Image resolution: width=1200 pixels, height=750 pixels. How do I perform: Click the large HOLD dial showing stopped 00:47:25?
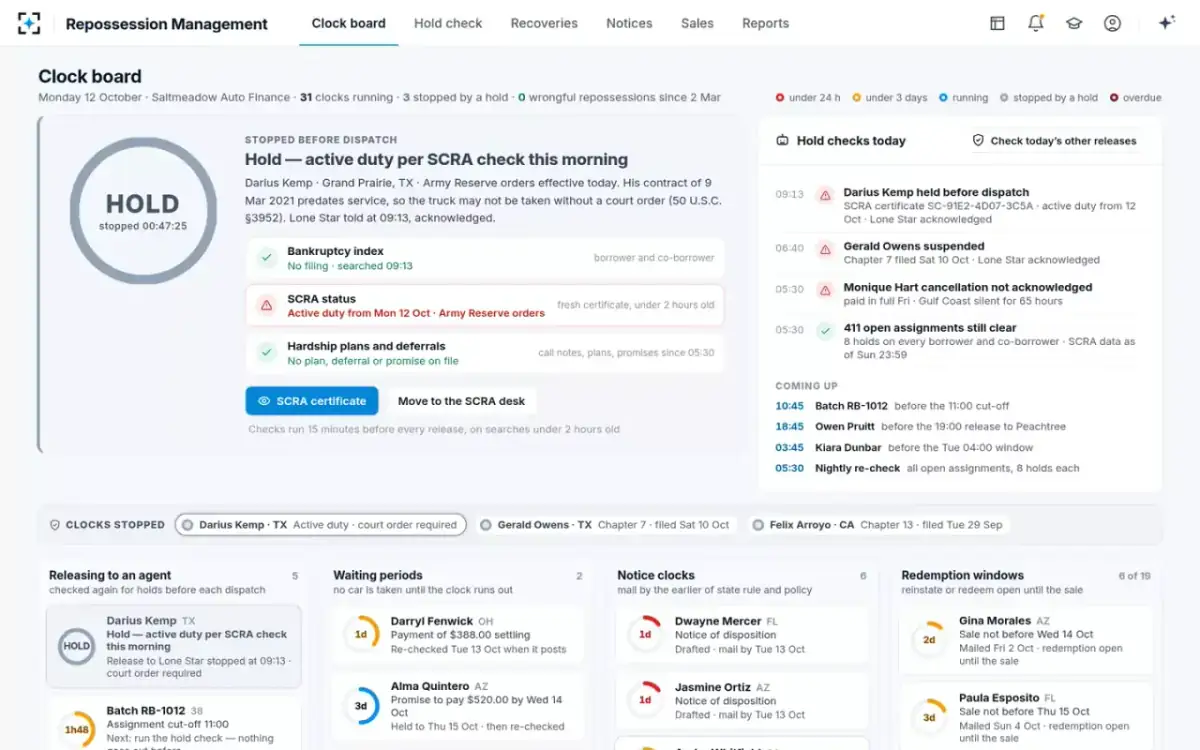tap(143, 210)
